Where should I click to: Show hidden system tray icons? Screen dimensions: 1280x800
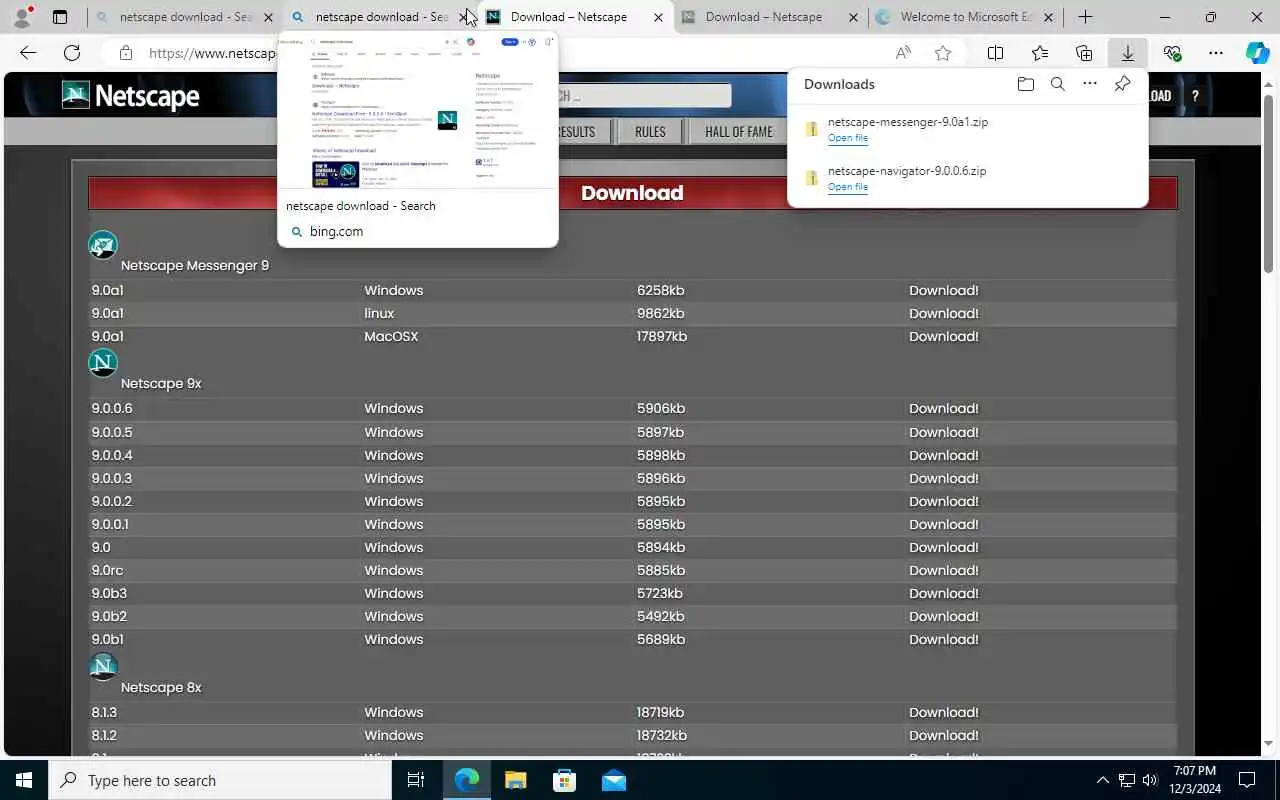(x=1103, y=780)
